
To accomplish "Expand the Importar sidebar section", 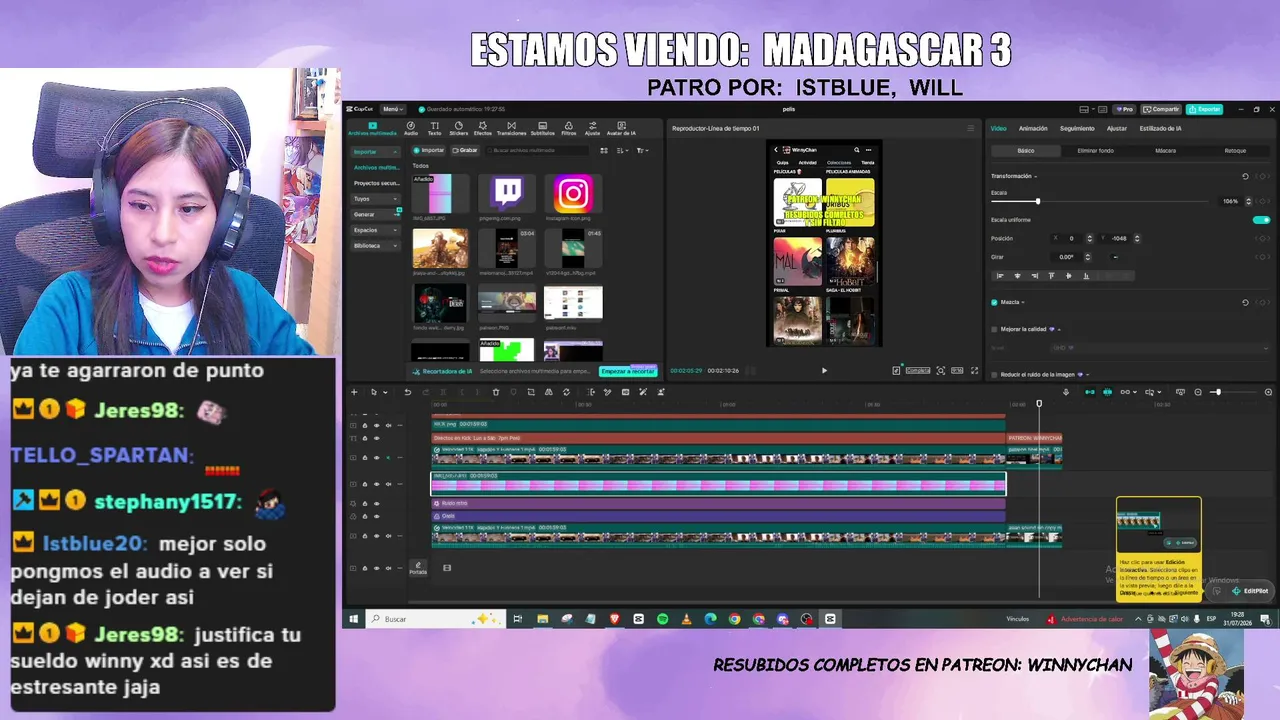I will tap(375, 152).
